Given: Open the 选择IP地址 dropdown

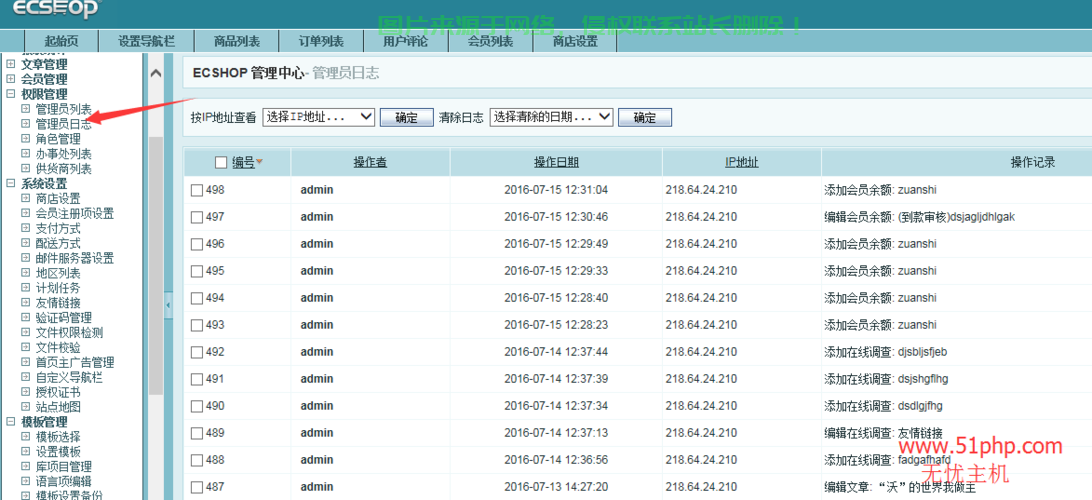Looking at the screenshot, I should tap(319, 117).
